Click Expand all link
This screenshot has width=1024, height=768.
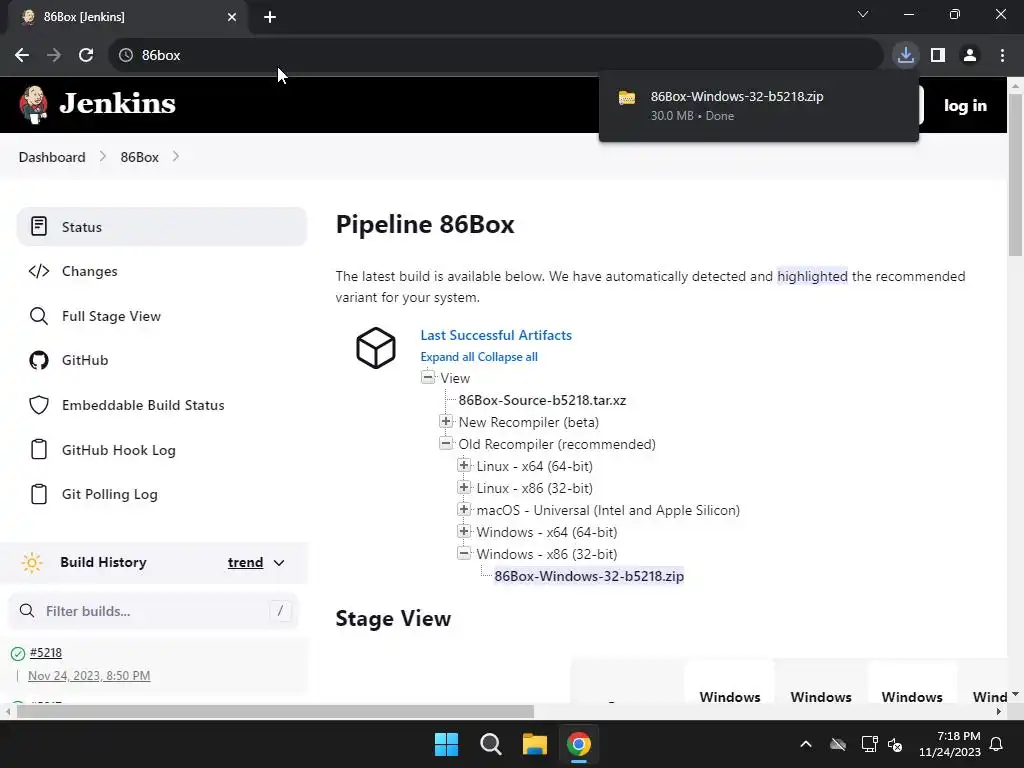(447, 357)
